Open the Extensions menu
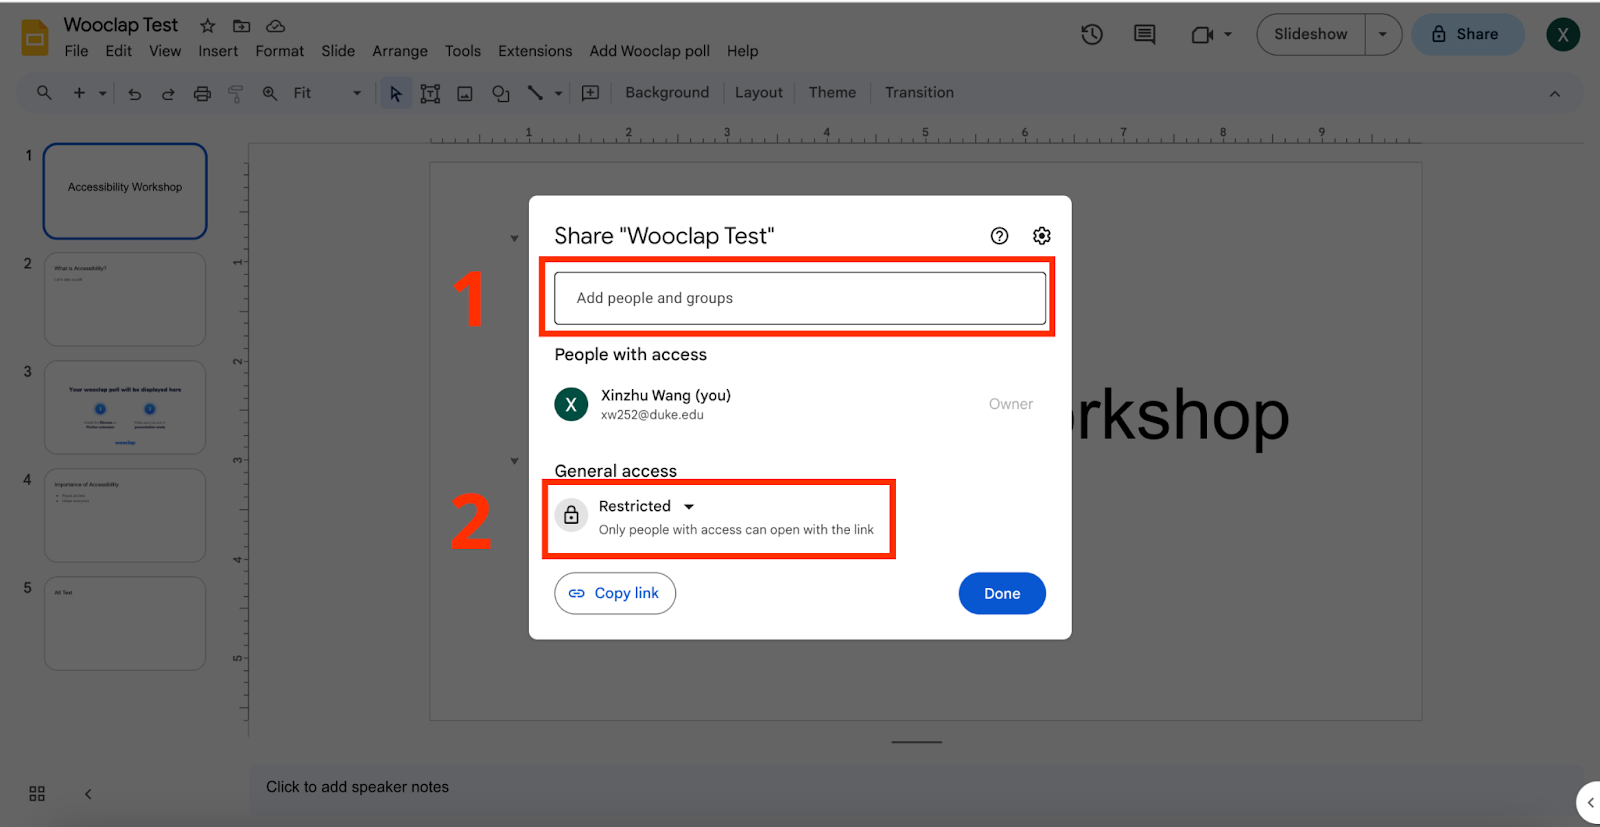1600x827 pixels. coord(535,51)
